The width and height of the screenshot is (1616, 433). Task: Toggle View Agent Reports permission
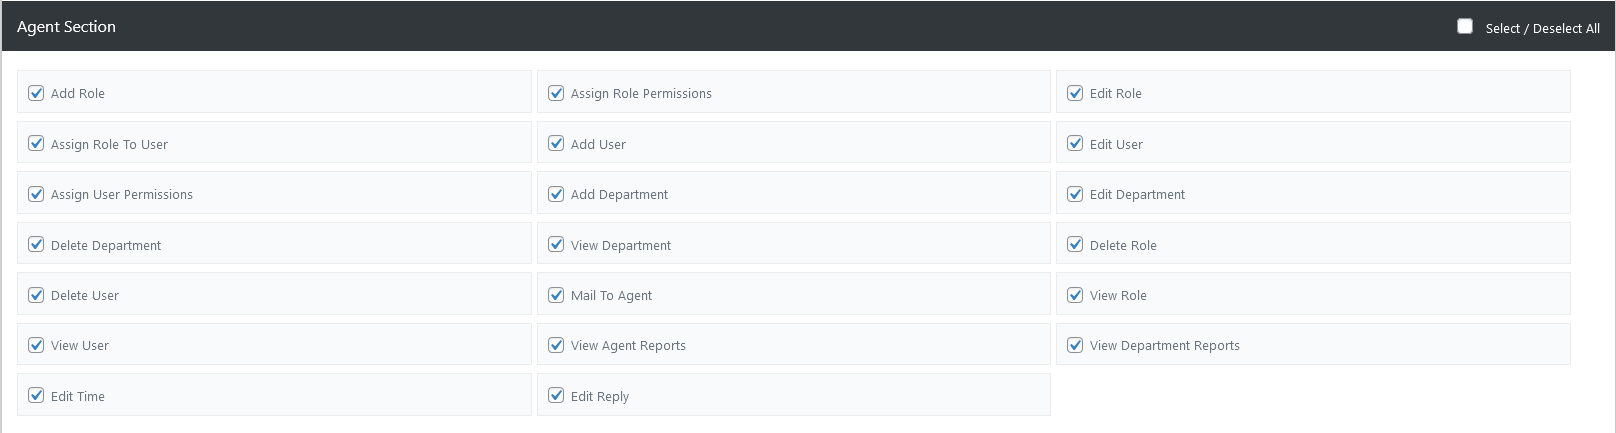556,345
